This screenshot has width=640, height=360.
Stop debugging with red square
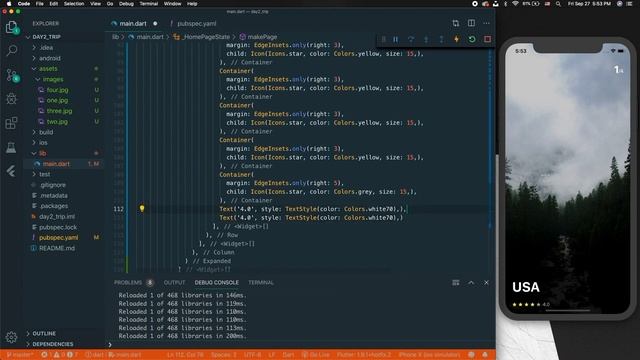(x=487, y=39)
